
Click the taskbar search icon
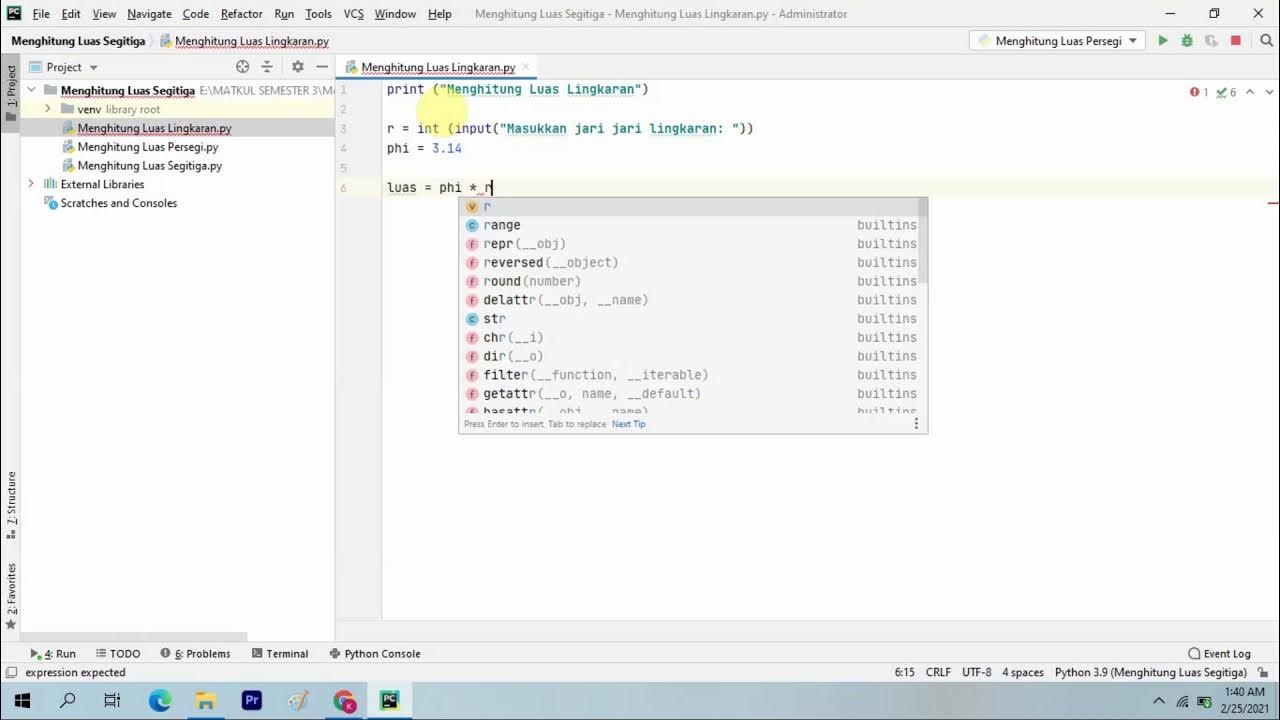pyautogui.click(x=68, y=701)
